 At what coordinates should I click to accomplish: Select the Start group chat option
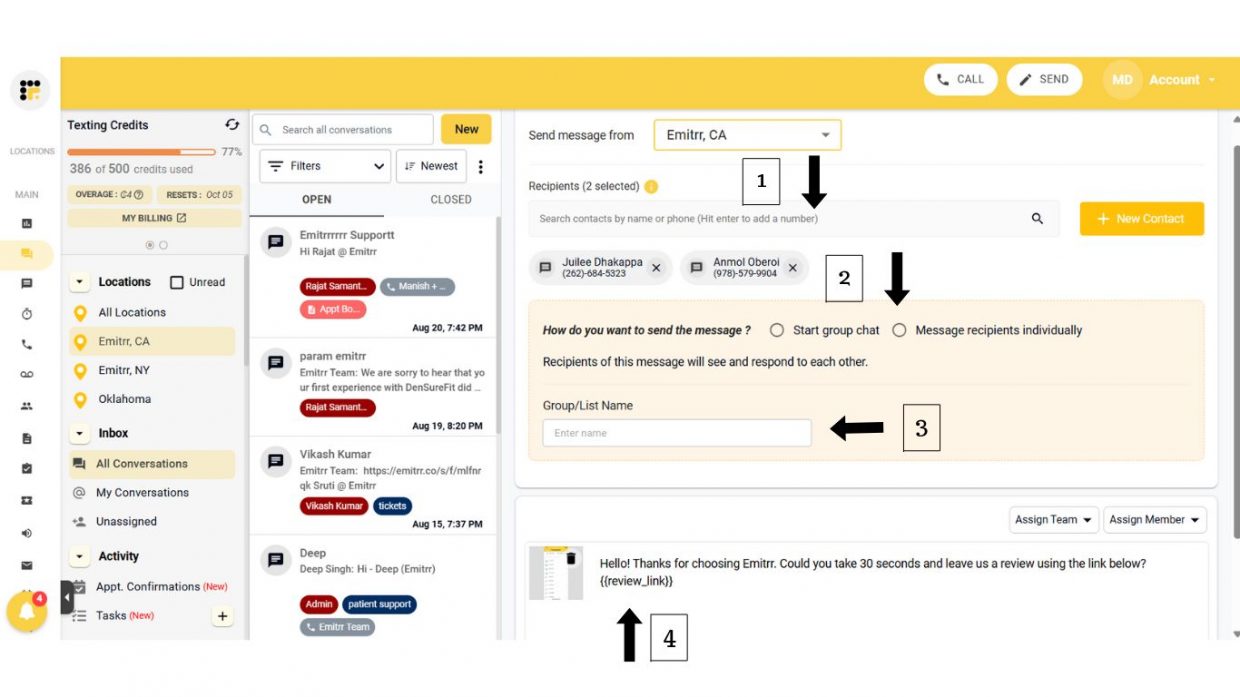776,330
